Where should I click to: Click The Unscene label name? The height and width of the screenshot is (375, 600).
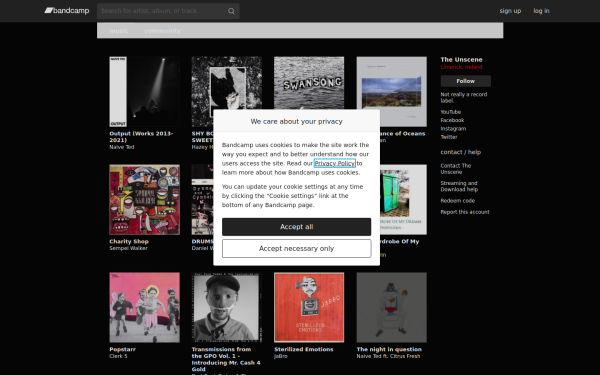click(461, 59)
